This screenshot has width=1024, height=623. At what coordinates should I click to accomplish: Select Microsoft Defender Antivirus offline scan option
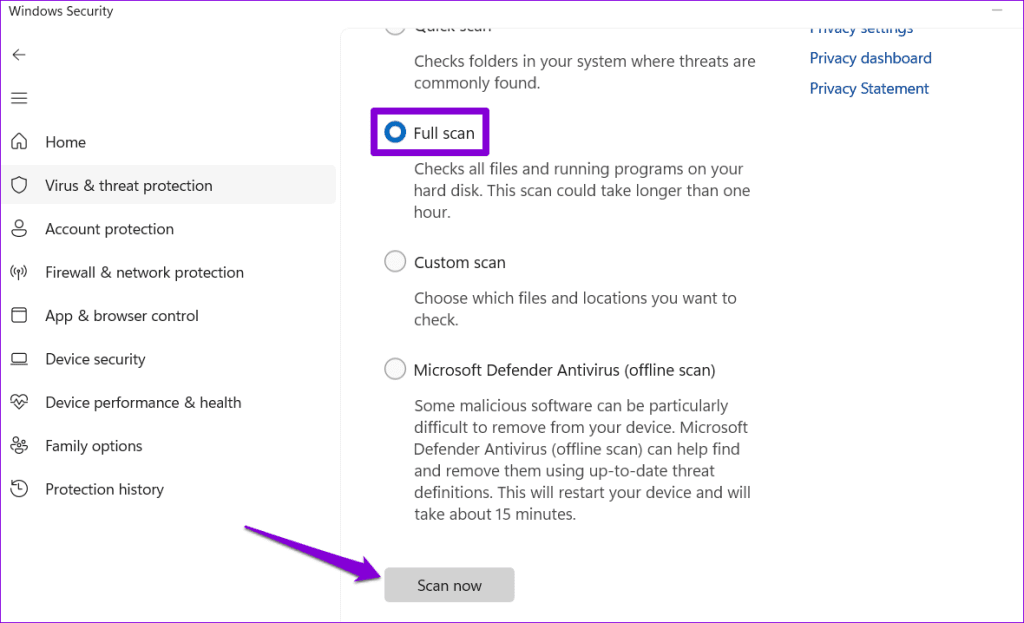click(395, 369)
